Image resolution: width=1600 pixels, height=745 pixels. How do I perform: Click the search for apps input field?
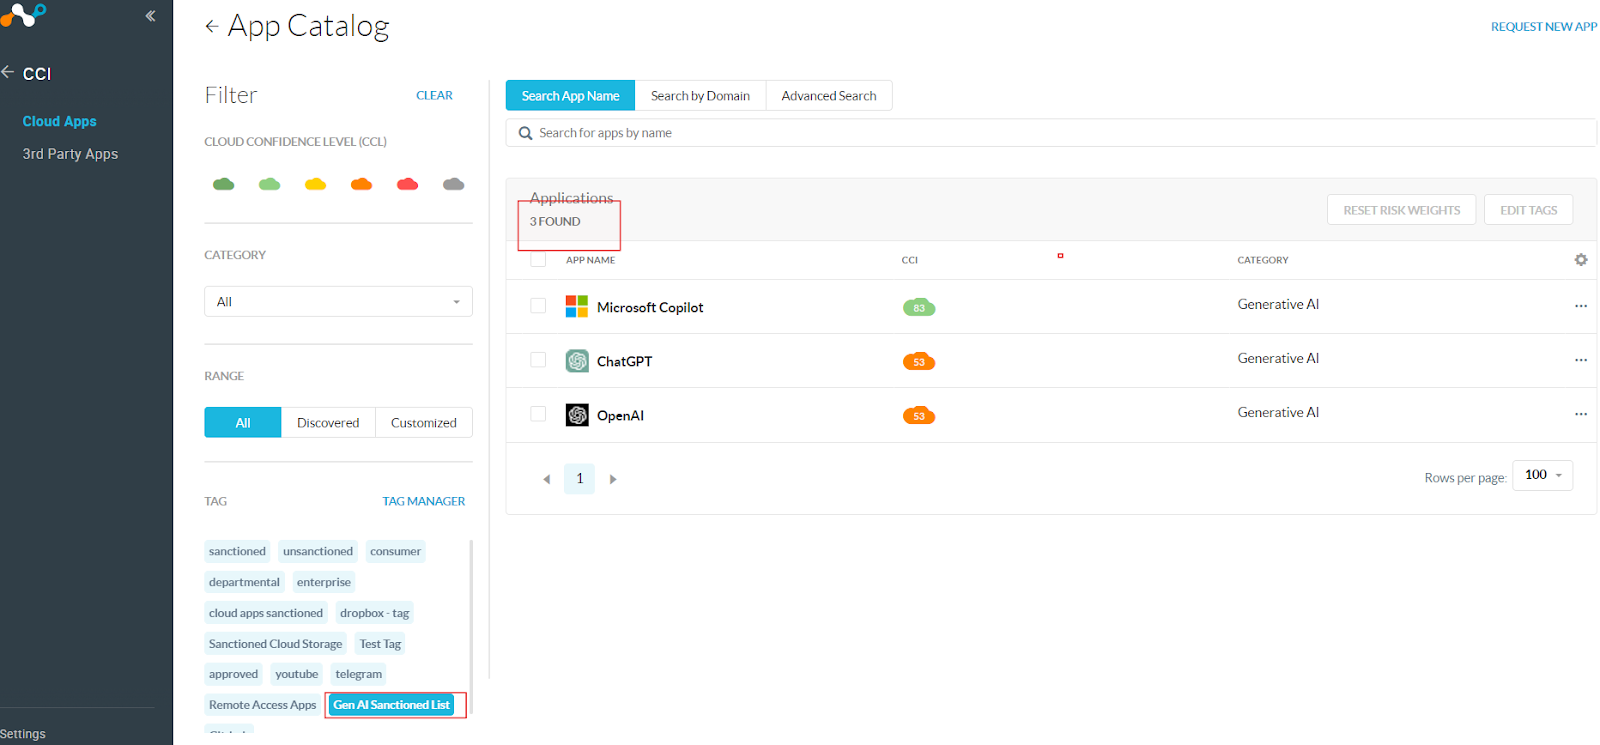(x=1051, y=133)
